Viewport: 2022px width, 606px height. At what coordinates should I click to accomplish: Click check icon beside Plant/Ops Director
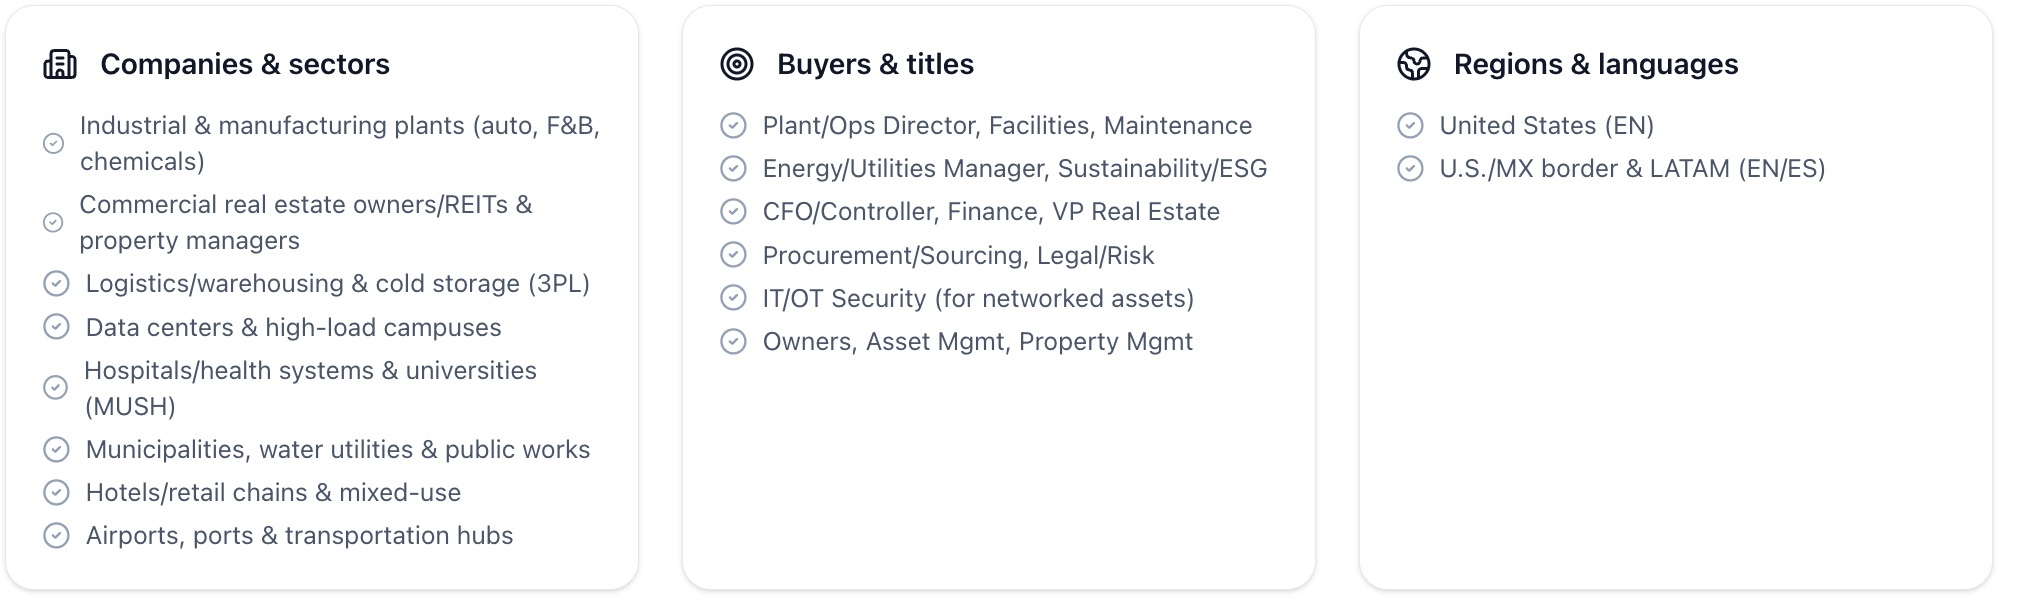(x=733, y=126)
